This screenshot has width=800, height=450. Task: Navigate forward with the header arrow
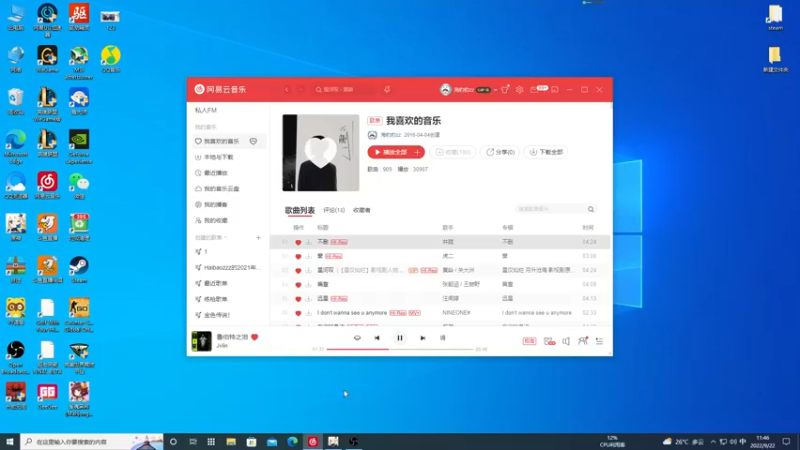(301, 89)
